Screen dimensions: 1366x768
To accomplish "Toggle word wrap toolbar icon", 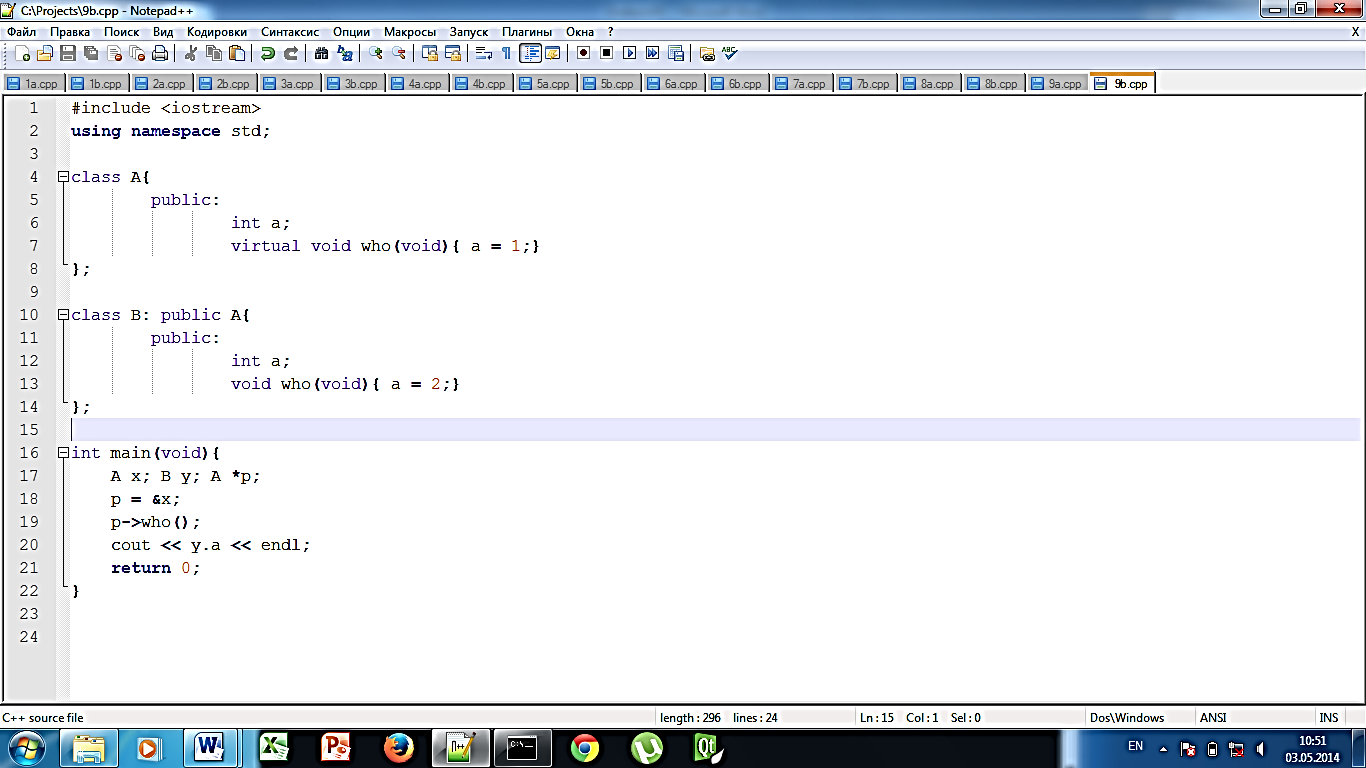I will coord(483,53).
